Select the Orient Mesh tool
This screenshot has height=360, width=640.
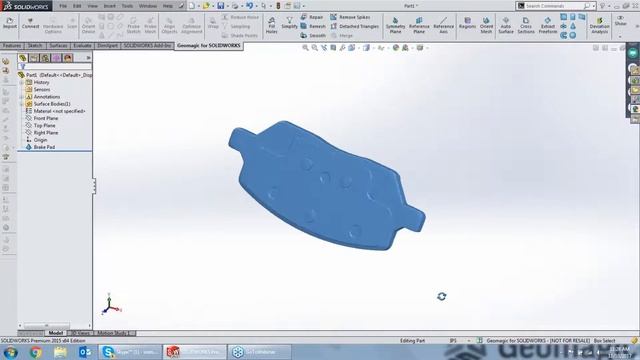pyautogui.click(x=486, y=25)
